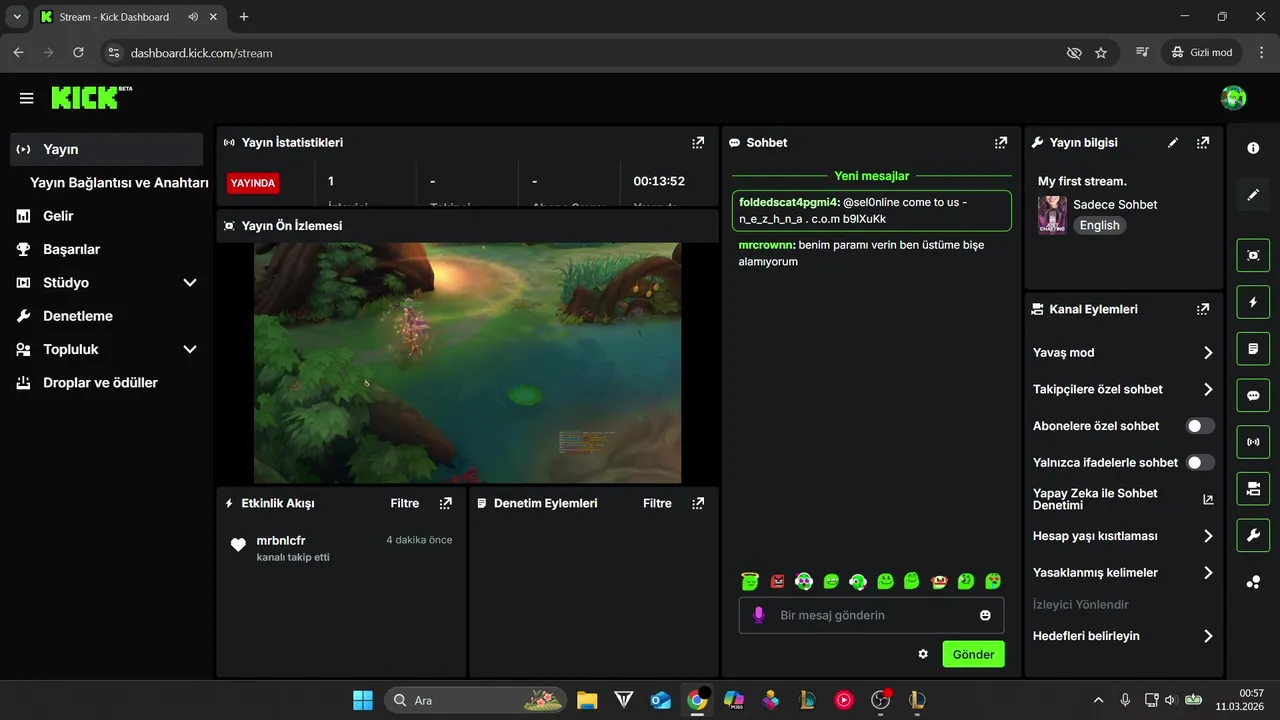Toggle the stream info camera widget icon
The width and height of the screenshot is (1280, 720).
coord(1253,489)
